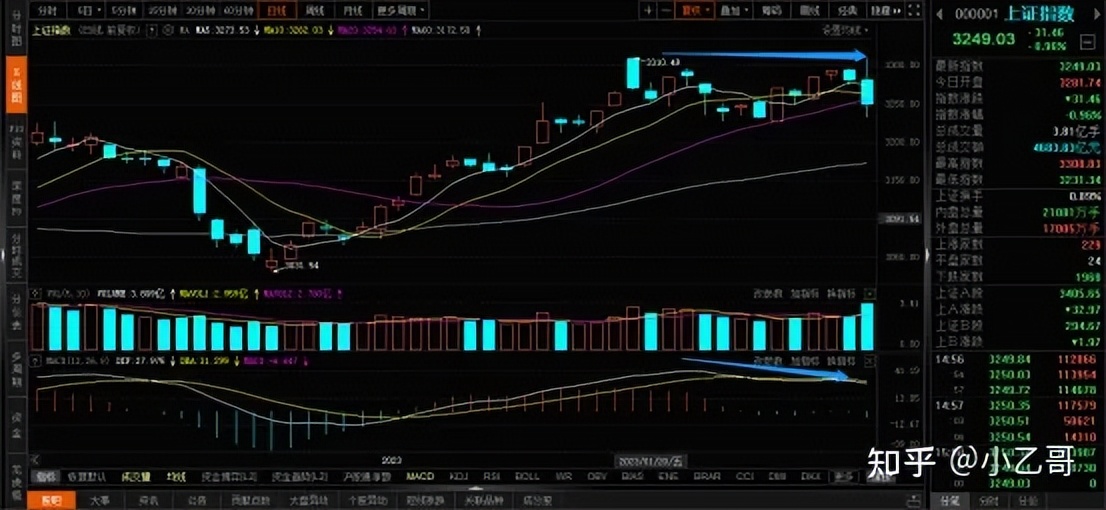
Task: Select the OBV indicator tab
Action: (x=597, y=477)
